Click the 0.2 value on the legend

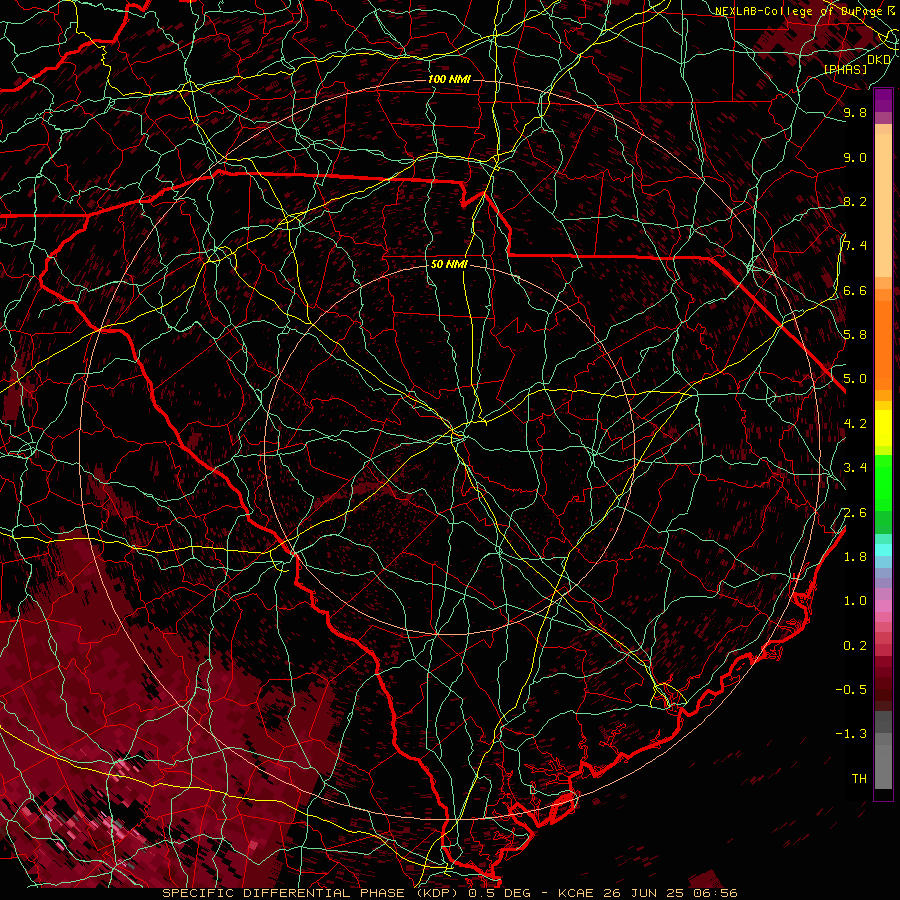tap(855, 646)
